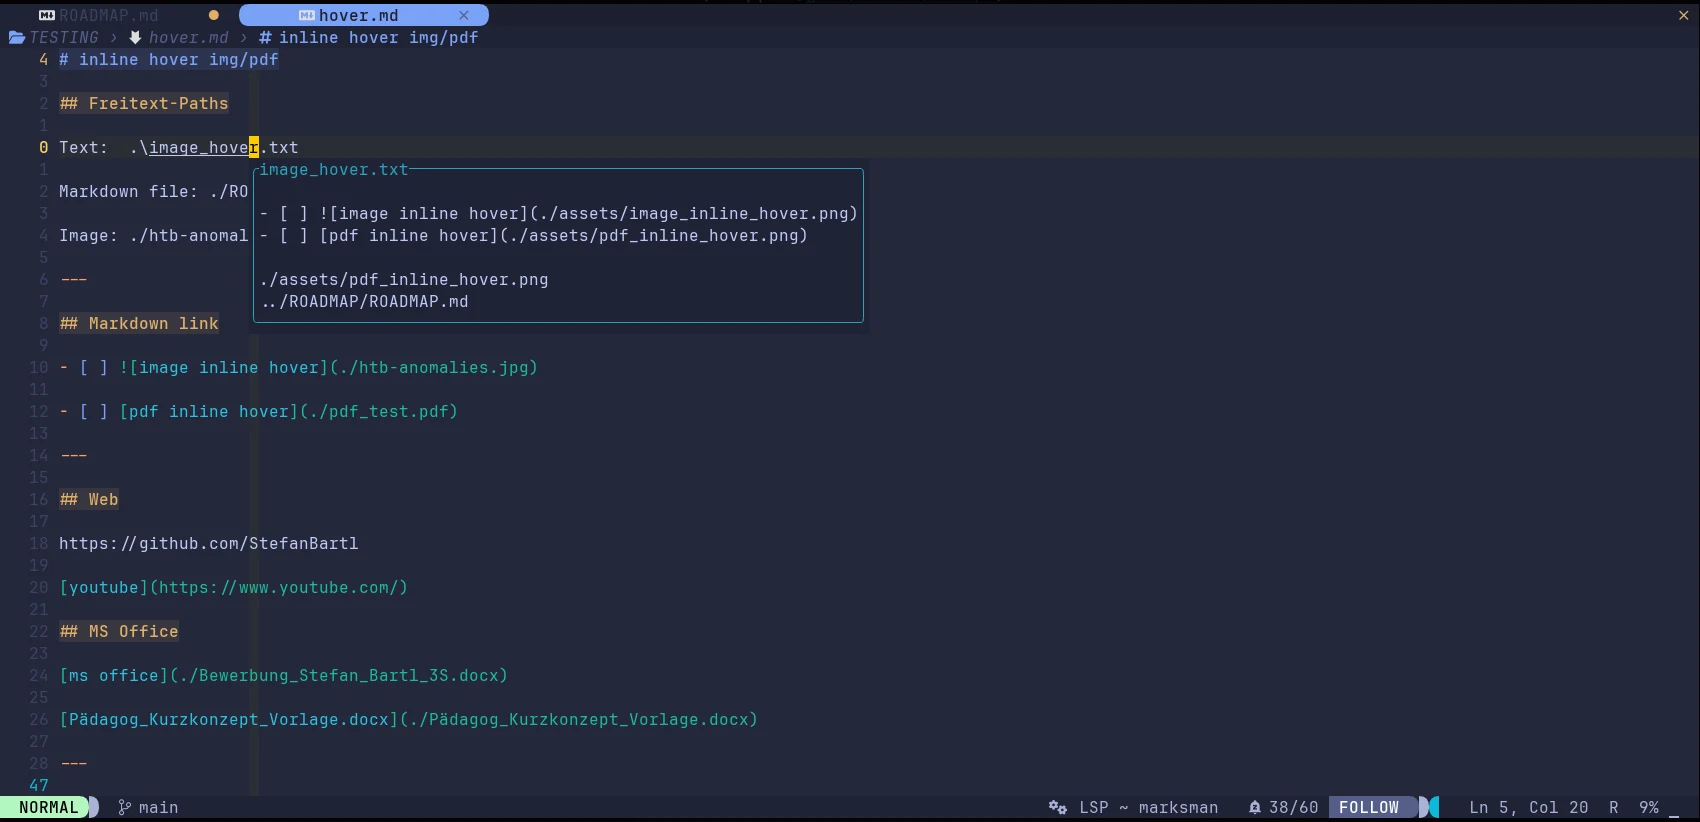
Task: Click the Freitext-Paths heading
Action: pos(144,103)
